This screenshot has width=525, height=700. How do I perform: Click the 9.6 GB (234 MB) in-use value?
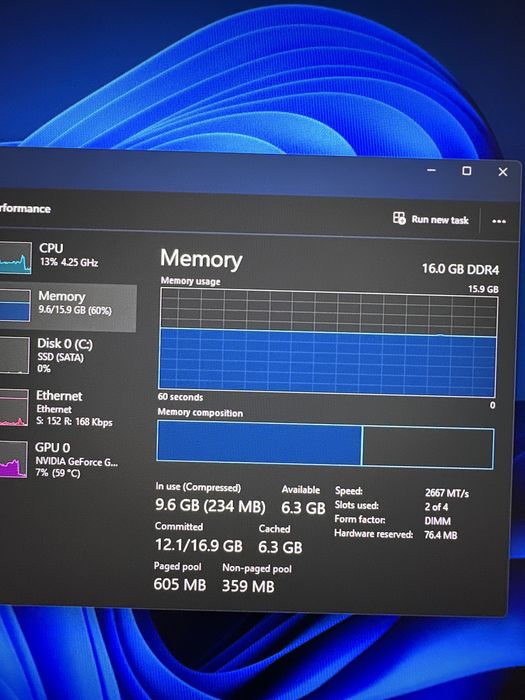coord(210,505)
